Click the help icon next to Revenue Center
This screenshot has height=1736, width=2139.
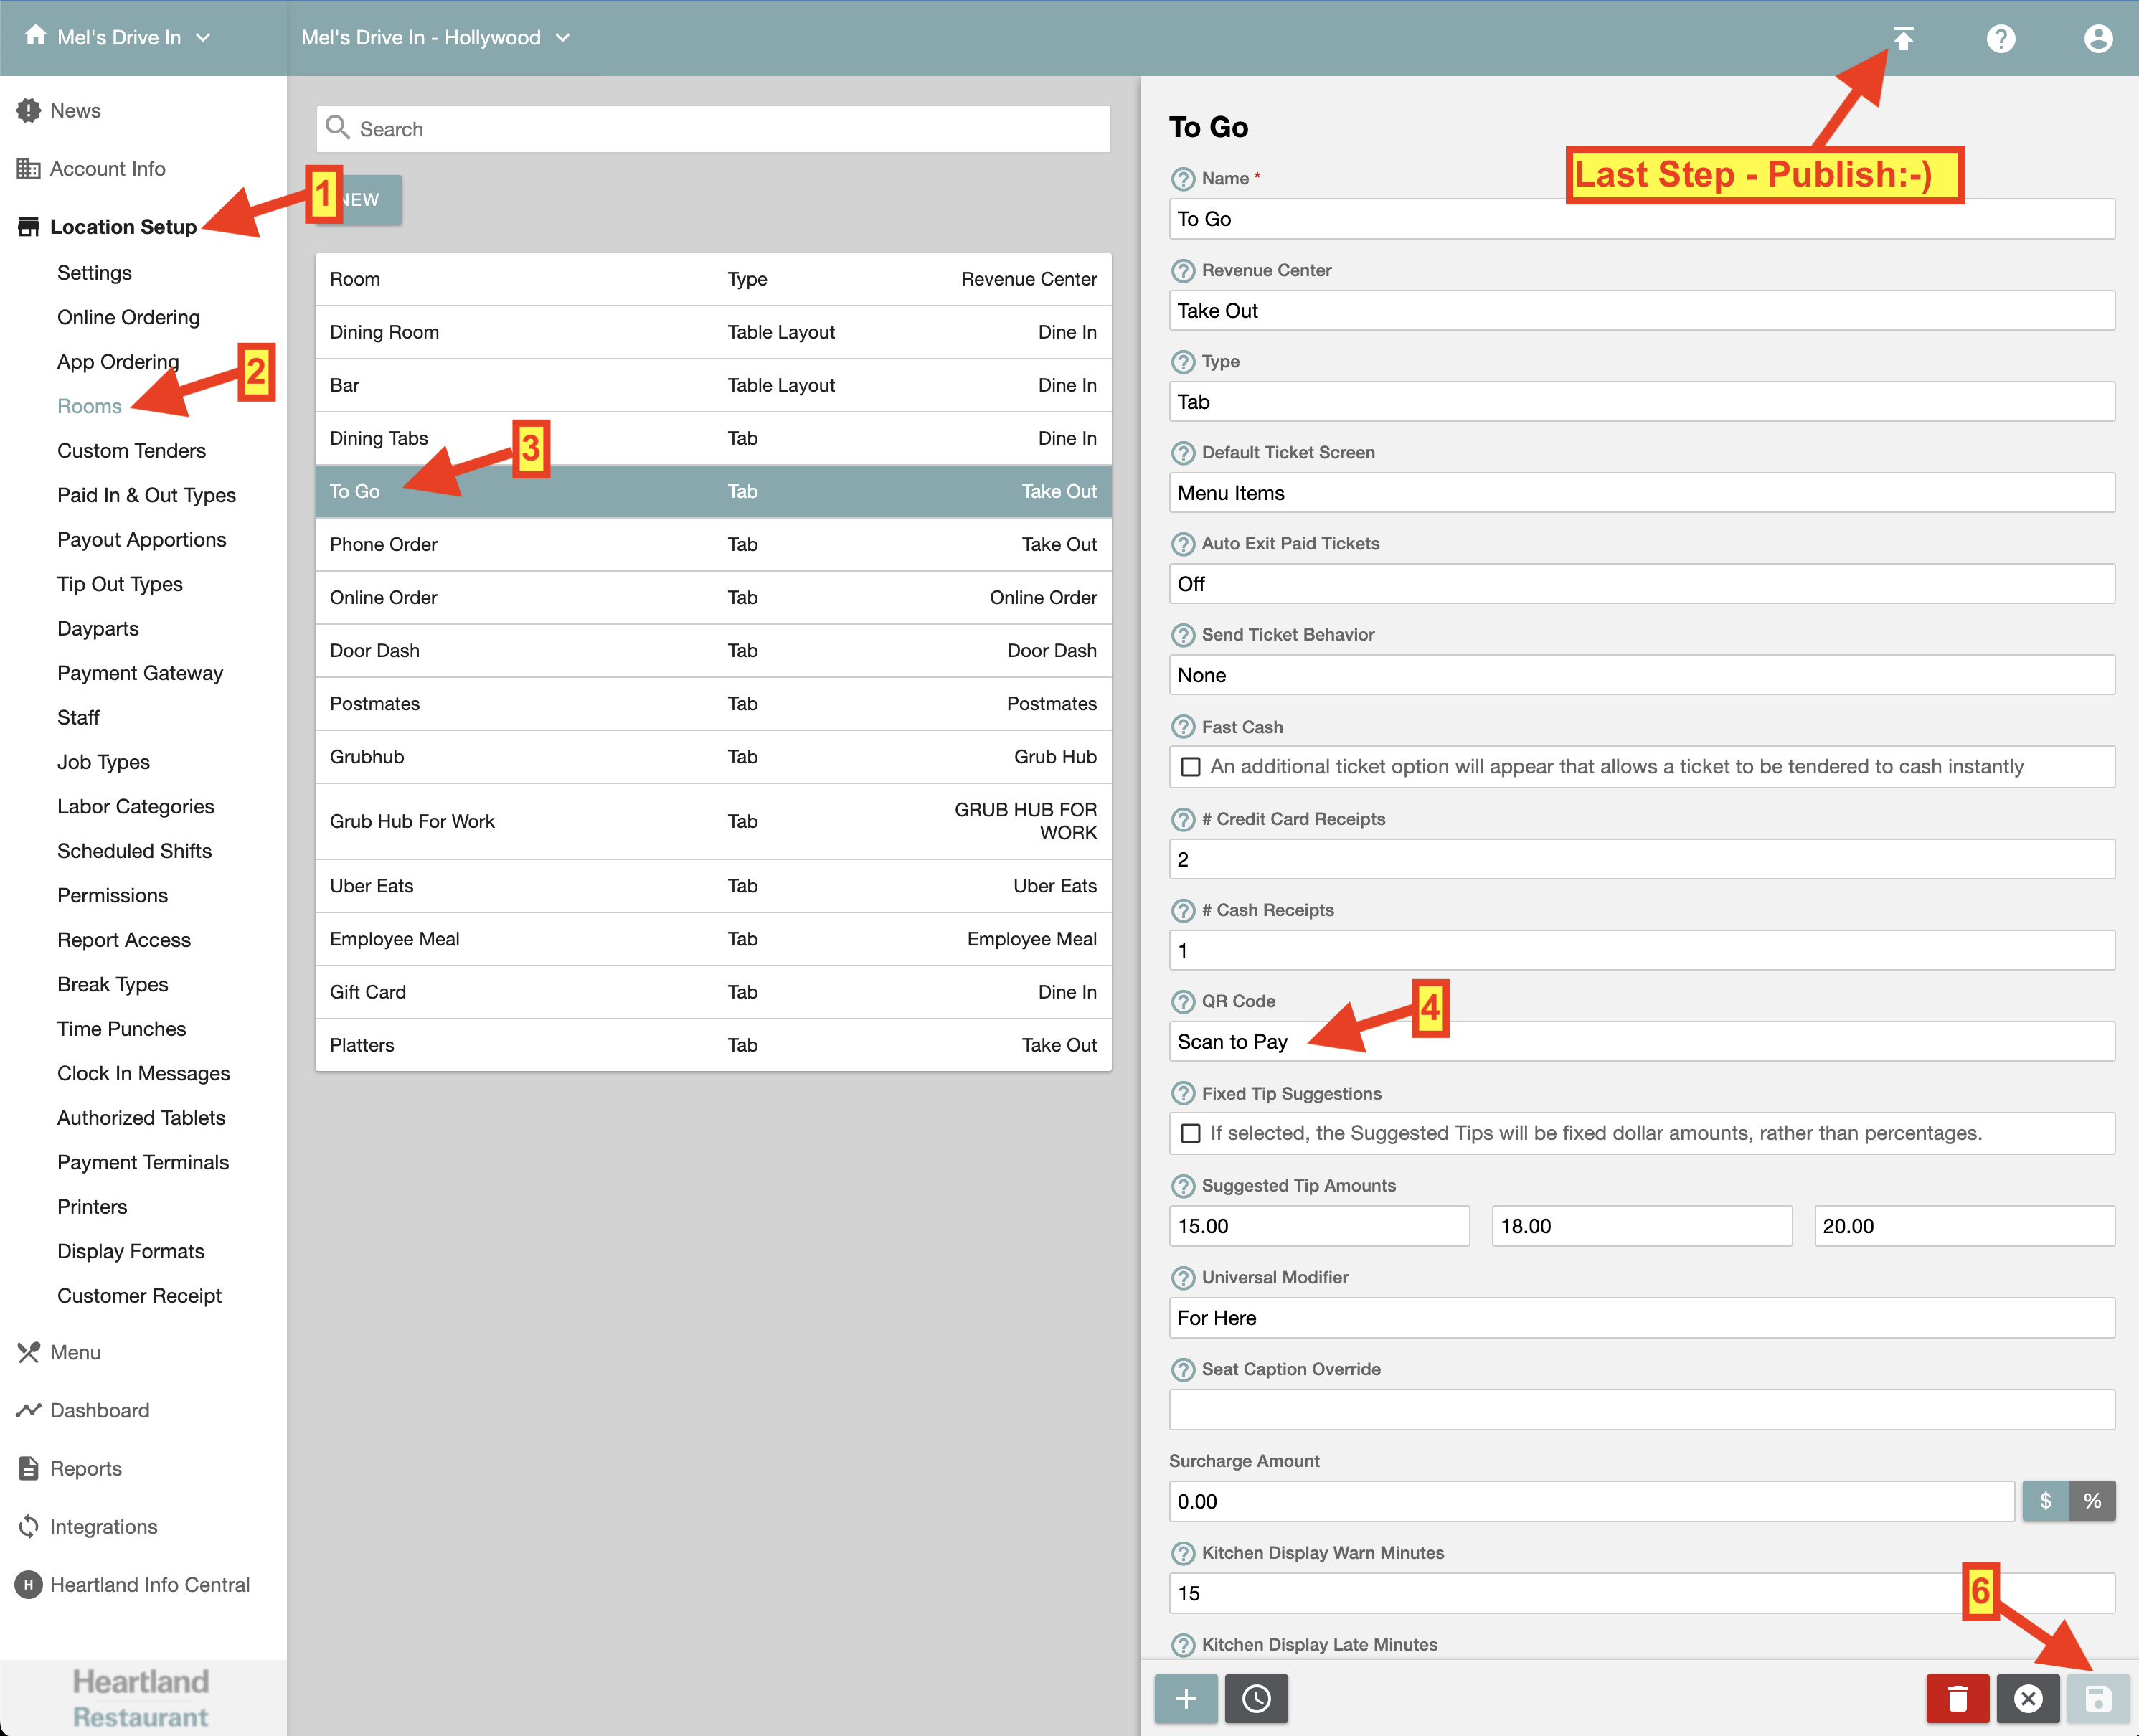pyautogui.click(x=1183, y=271)
